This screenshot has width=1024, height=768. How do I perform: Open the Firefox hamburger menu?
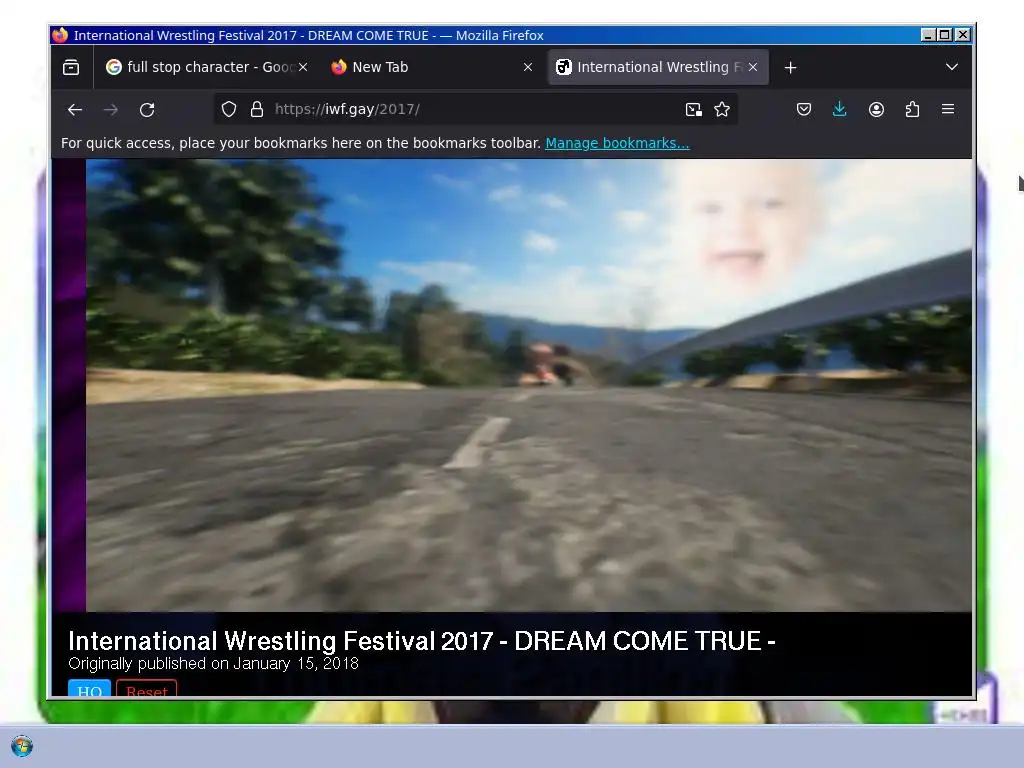pyautogui.click(x=948, y=109)
